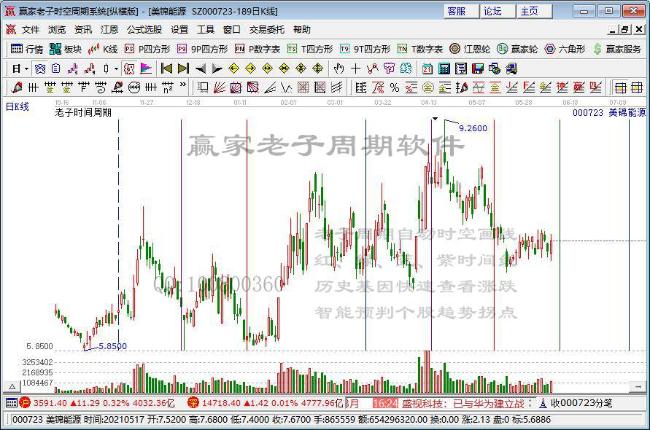Open the 9T四方形 tool
The image size is (650, 430).
click(365, 49)
